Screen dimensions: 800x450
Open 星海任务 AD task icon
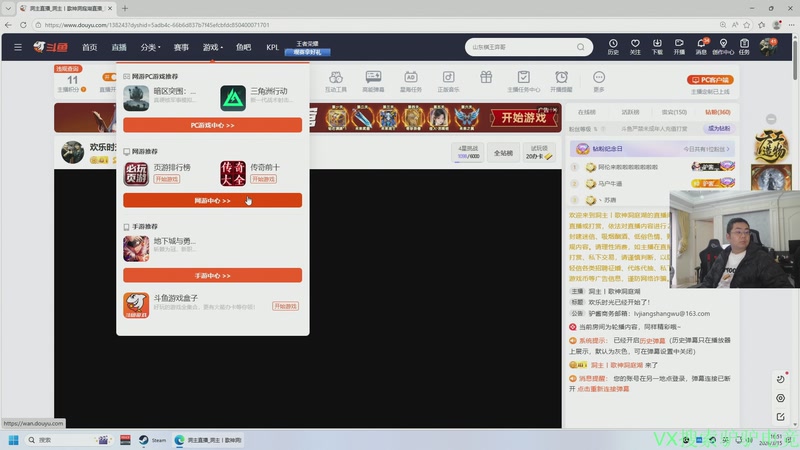pos(411,82)
